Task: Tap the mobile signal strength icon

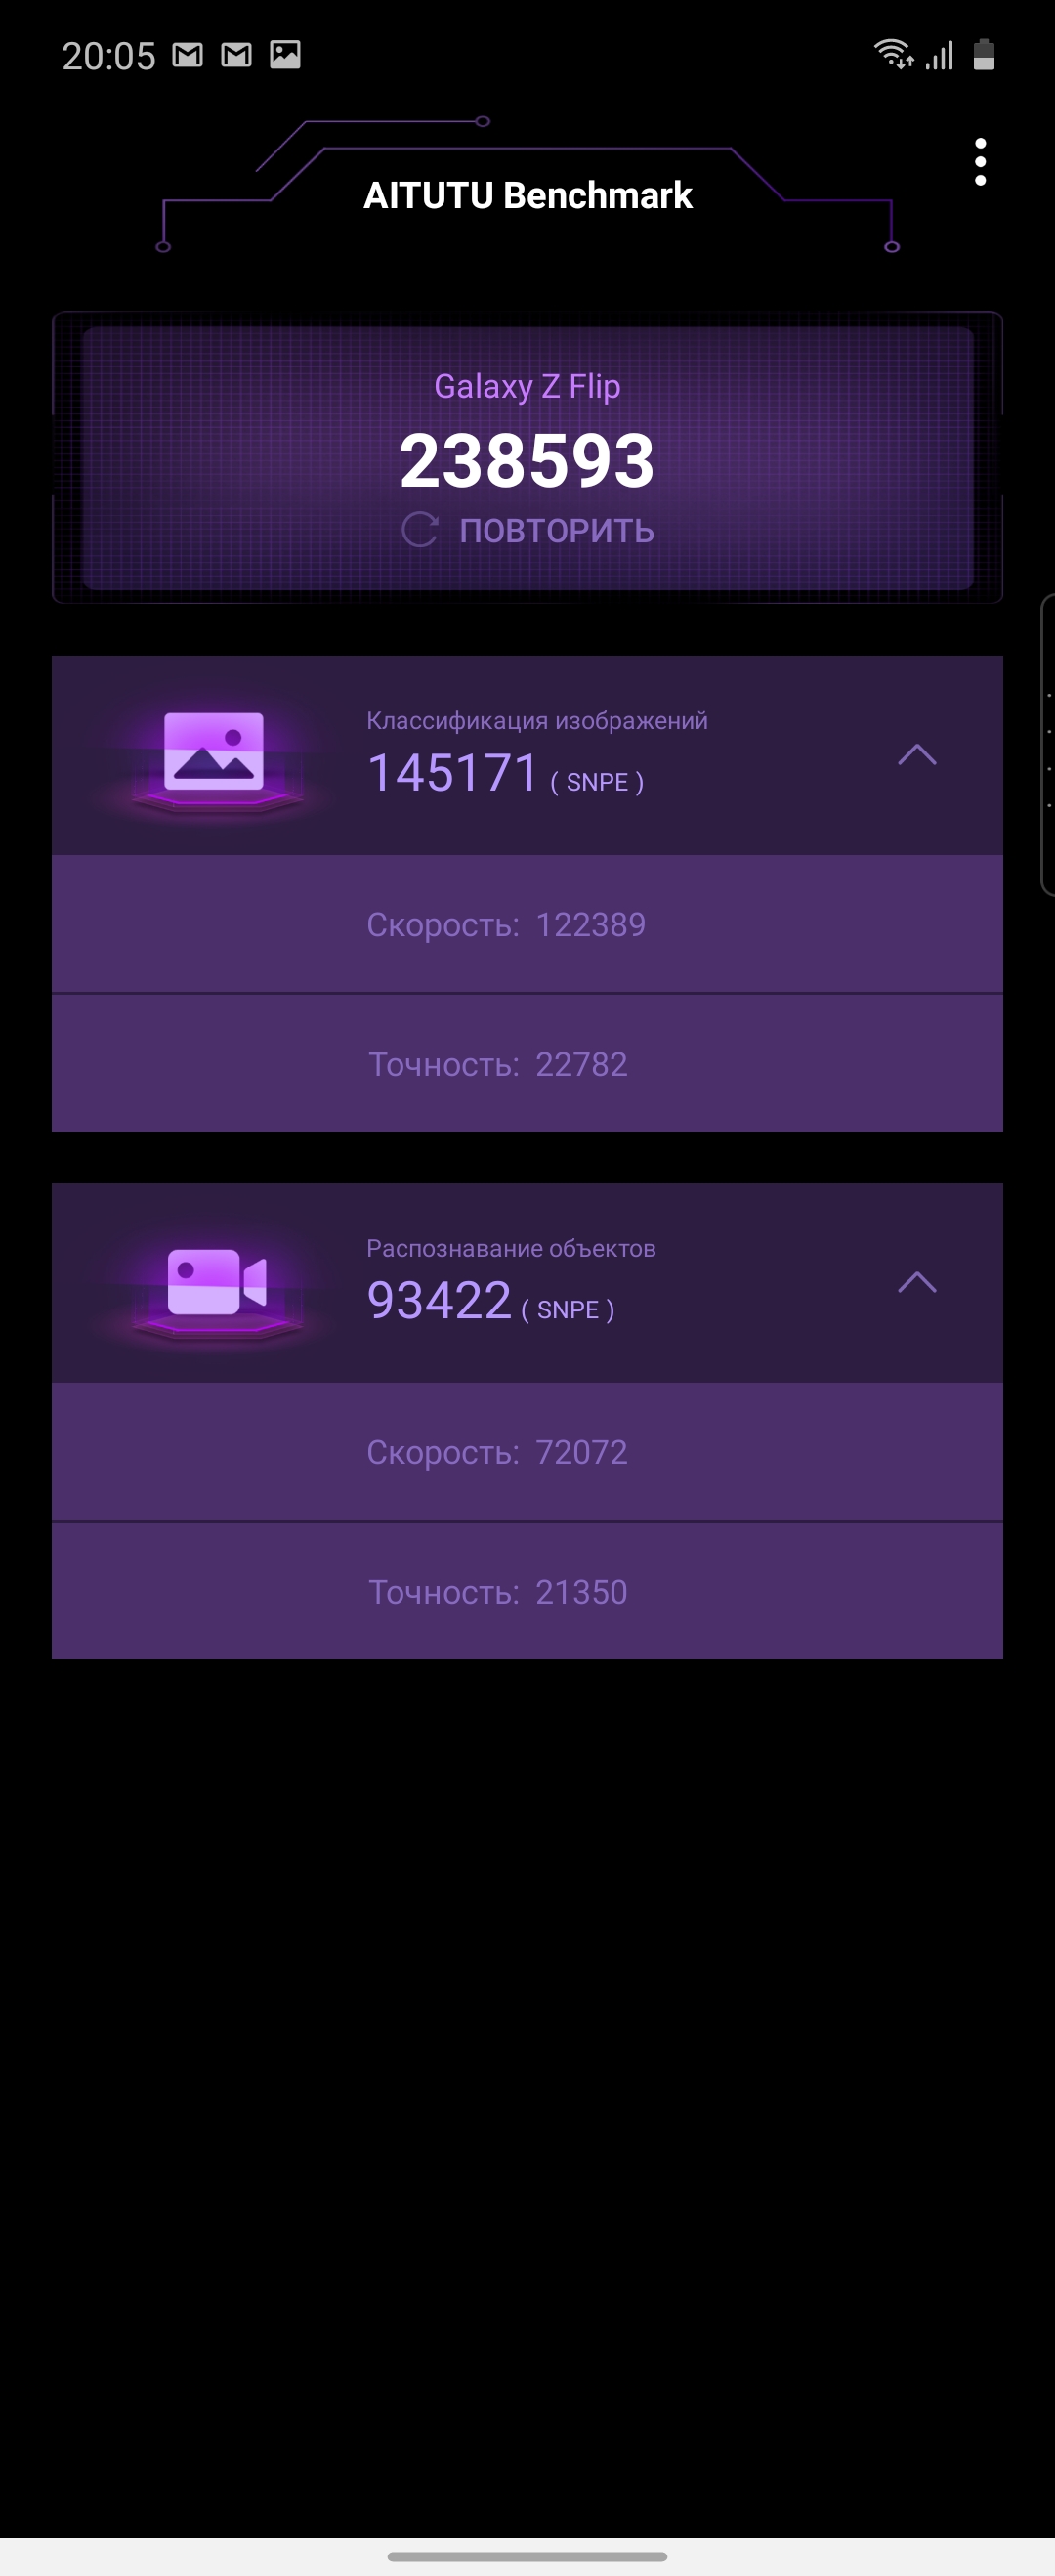Action: click(939, 55)
